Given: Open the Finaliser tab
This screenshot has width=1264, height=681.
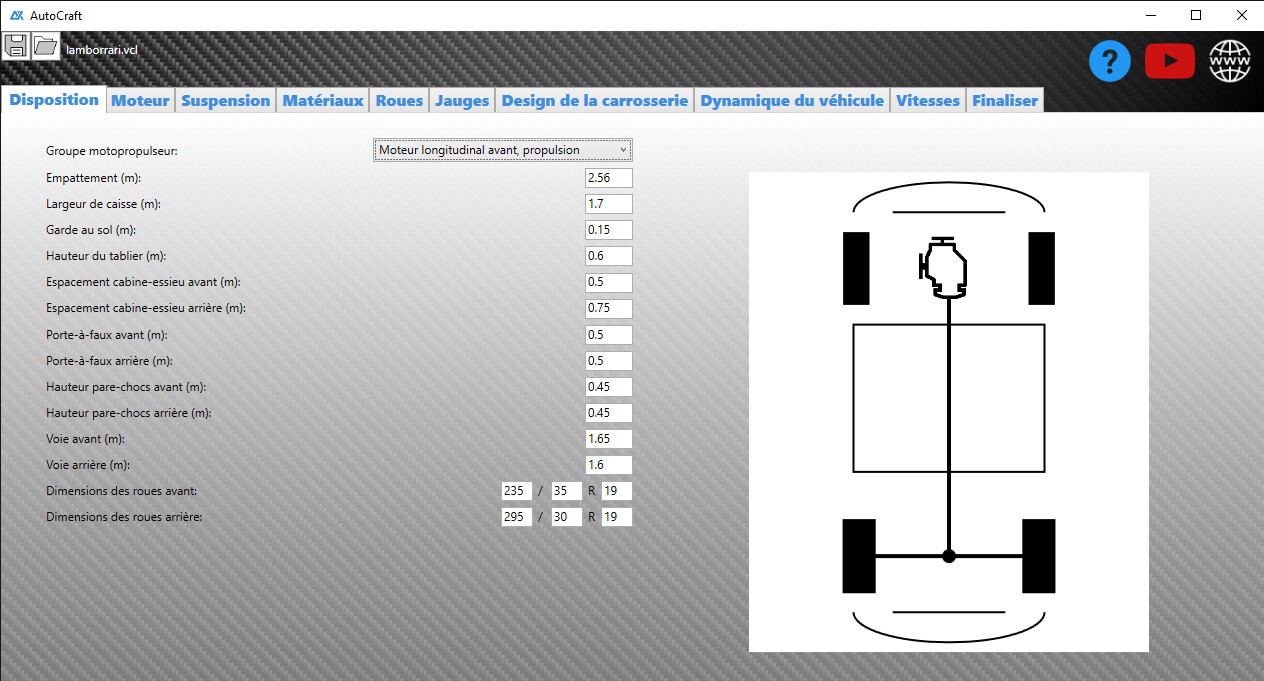Looking at the screenshot, I should pos(1004,101).
